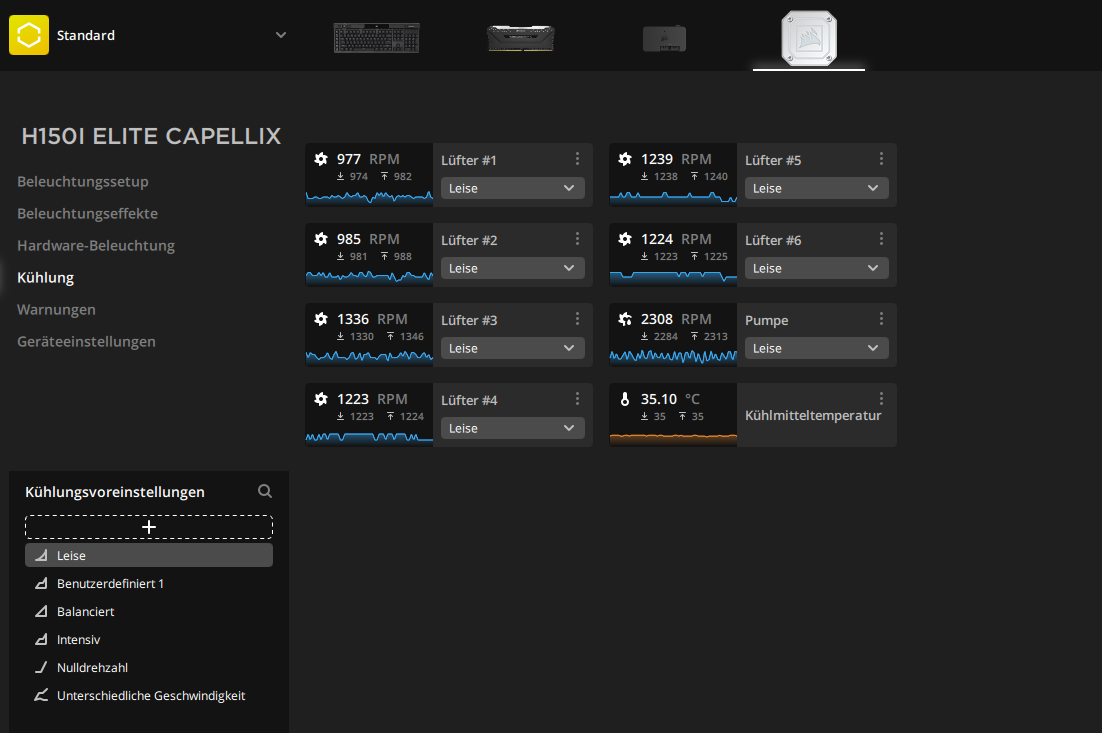1102x733 pixels.
Task: Click the fan icon of Lüfter #1
Action: 321,159
